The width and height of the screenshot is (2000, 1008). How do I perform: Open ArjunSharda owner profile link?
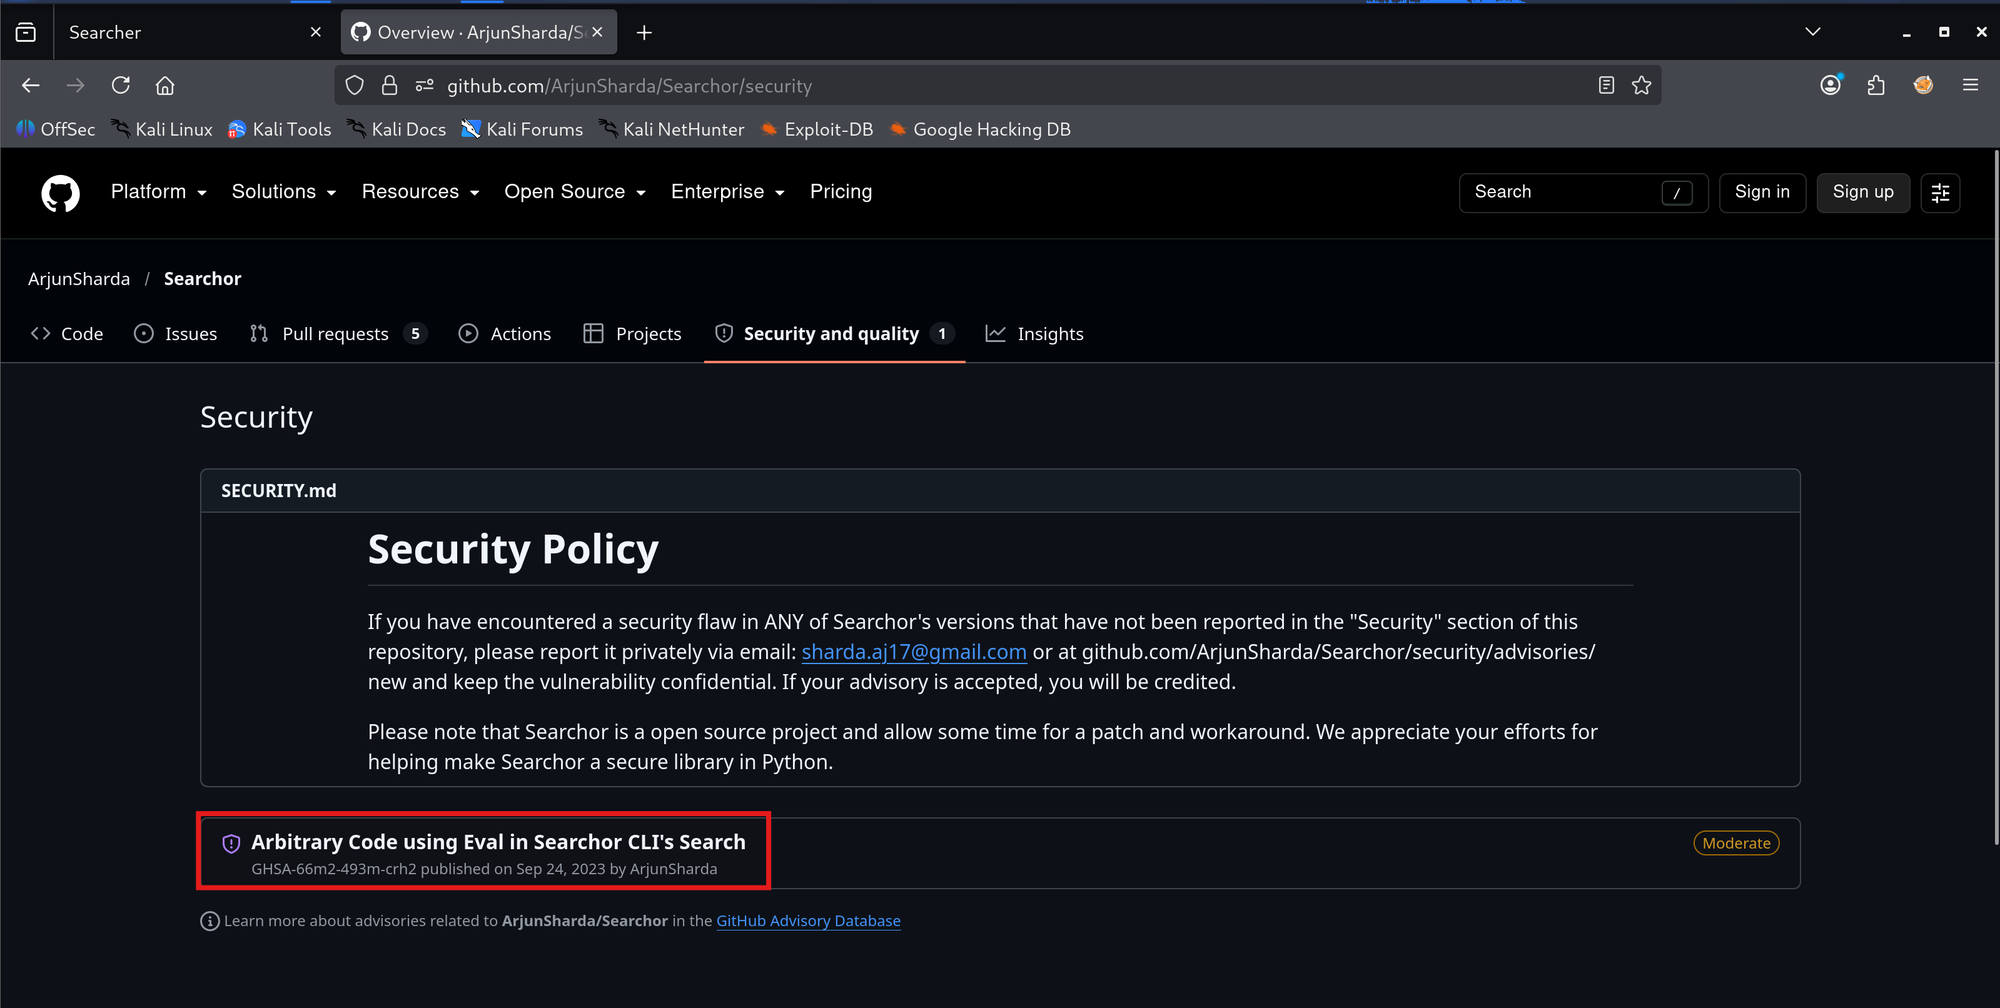click(x=79, y=279)
